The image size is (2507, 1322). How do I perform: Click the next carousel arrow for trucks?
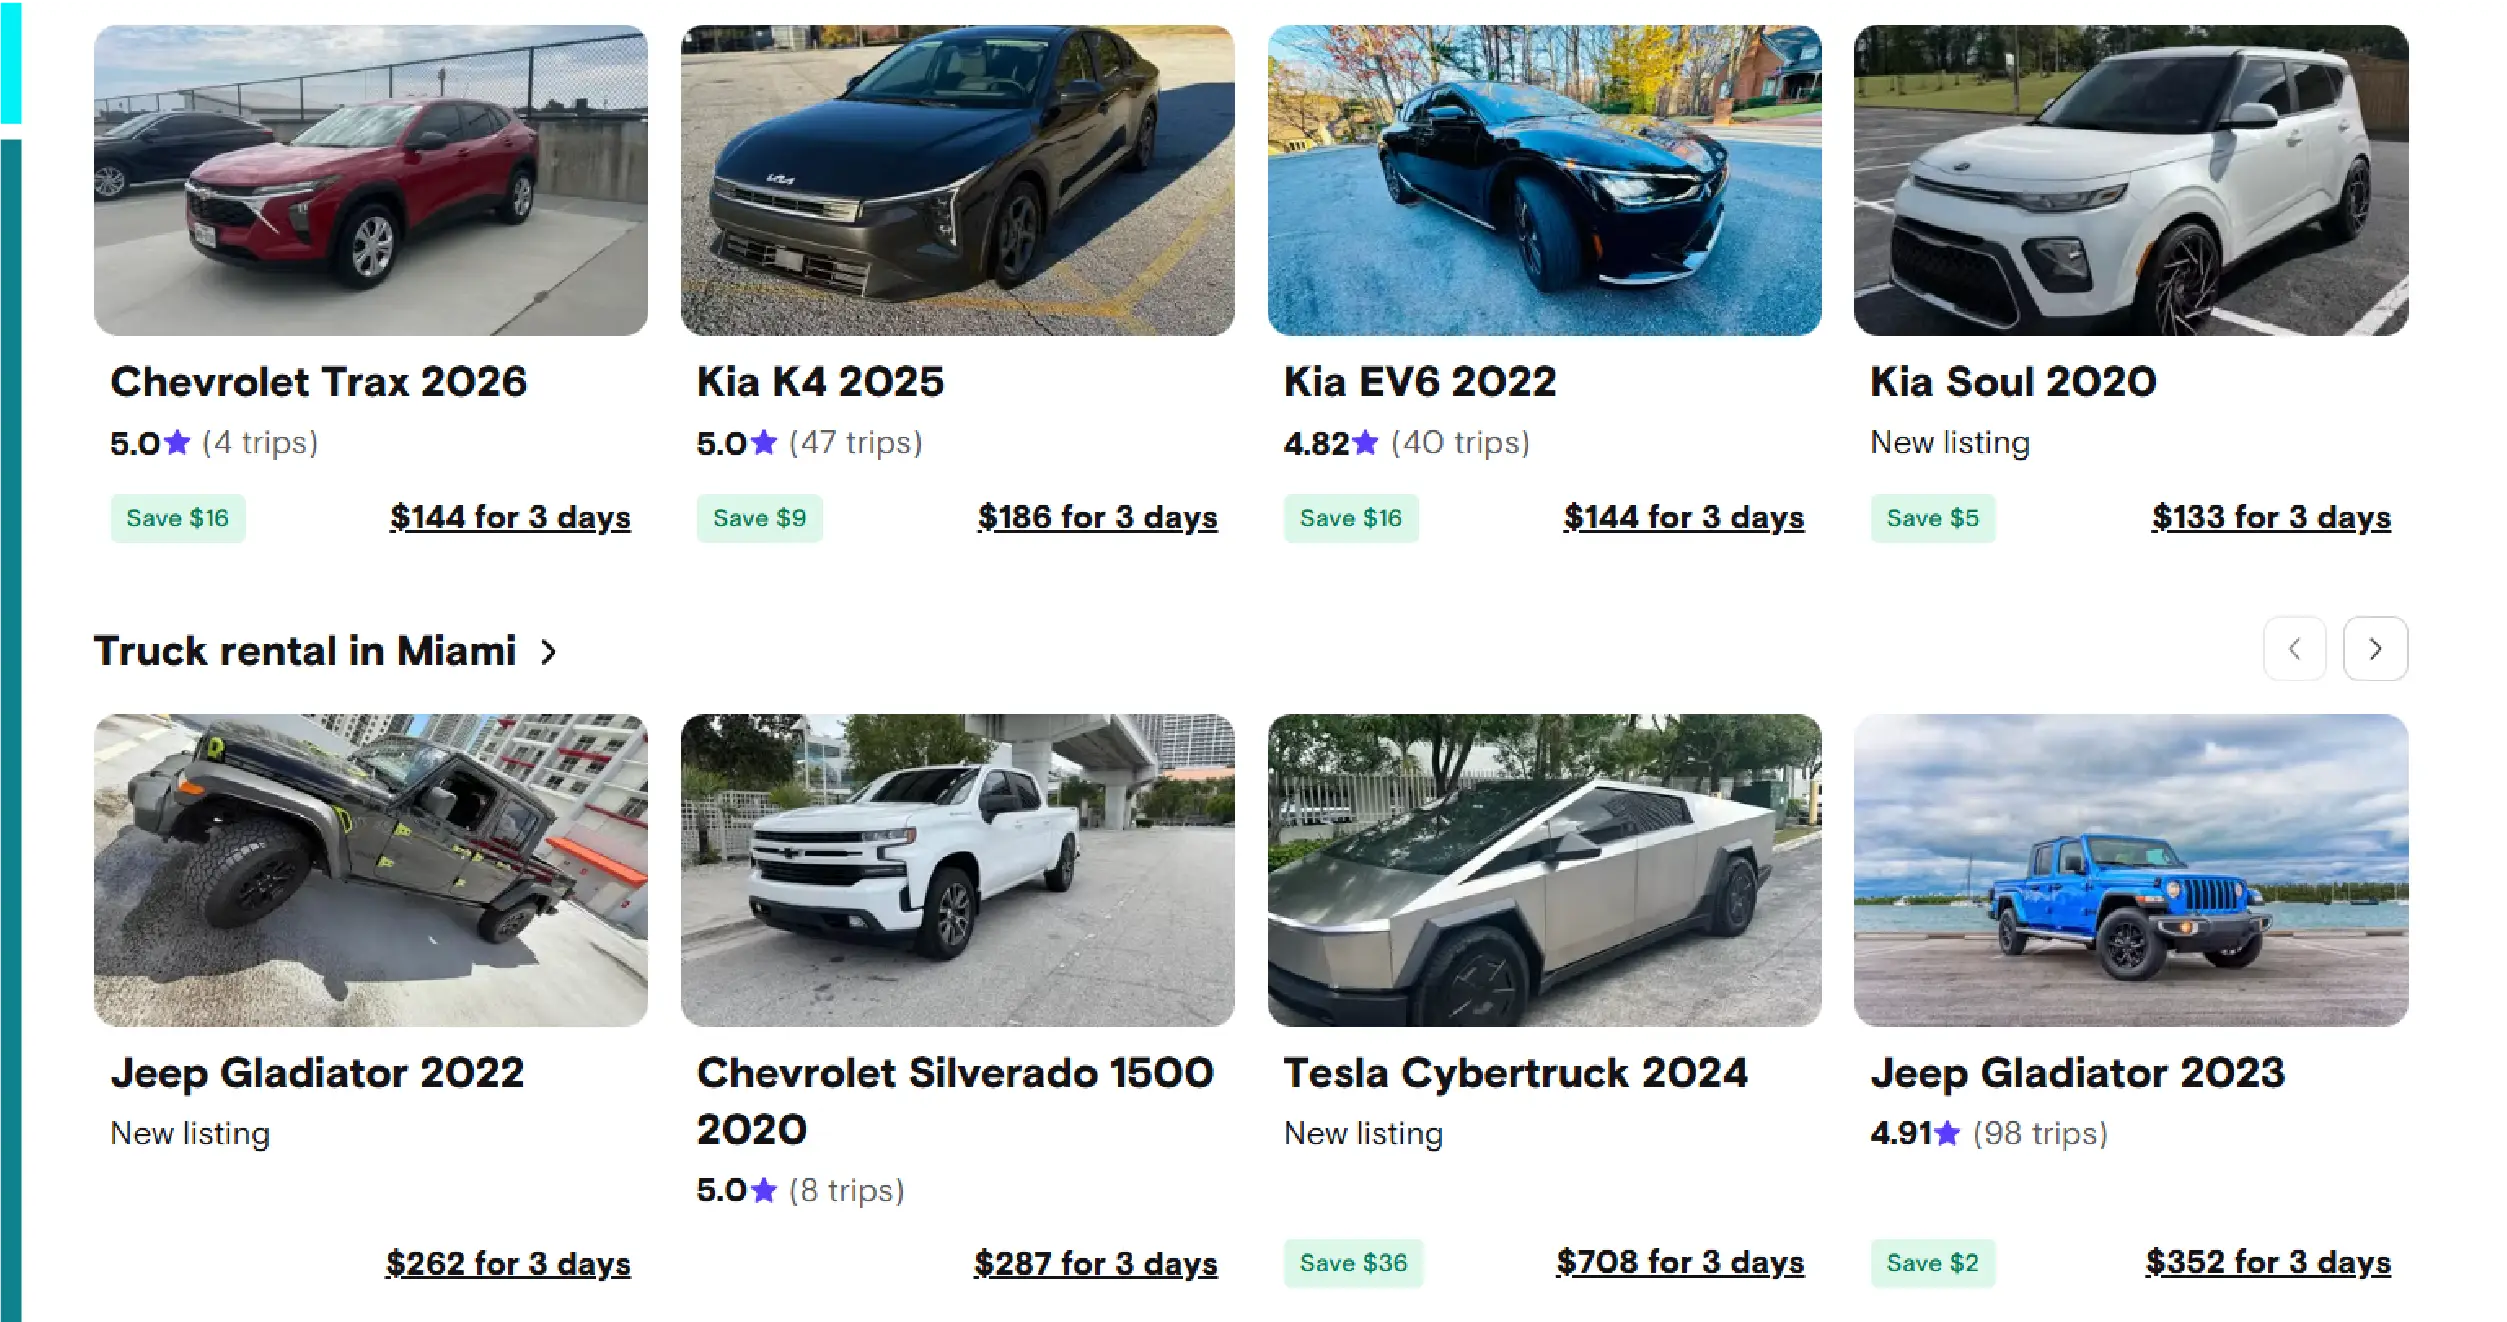click(2374, 649)
